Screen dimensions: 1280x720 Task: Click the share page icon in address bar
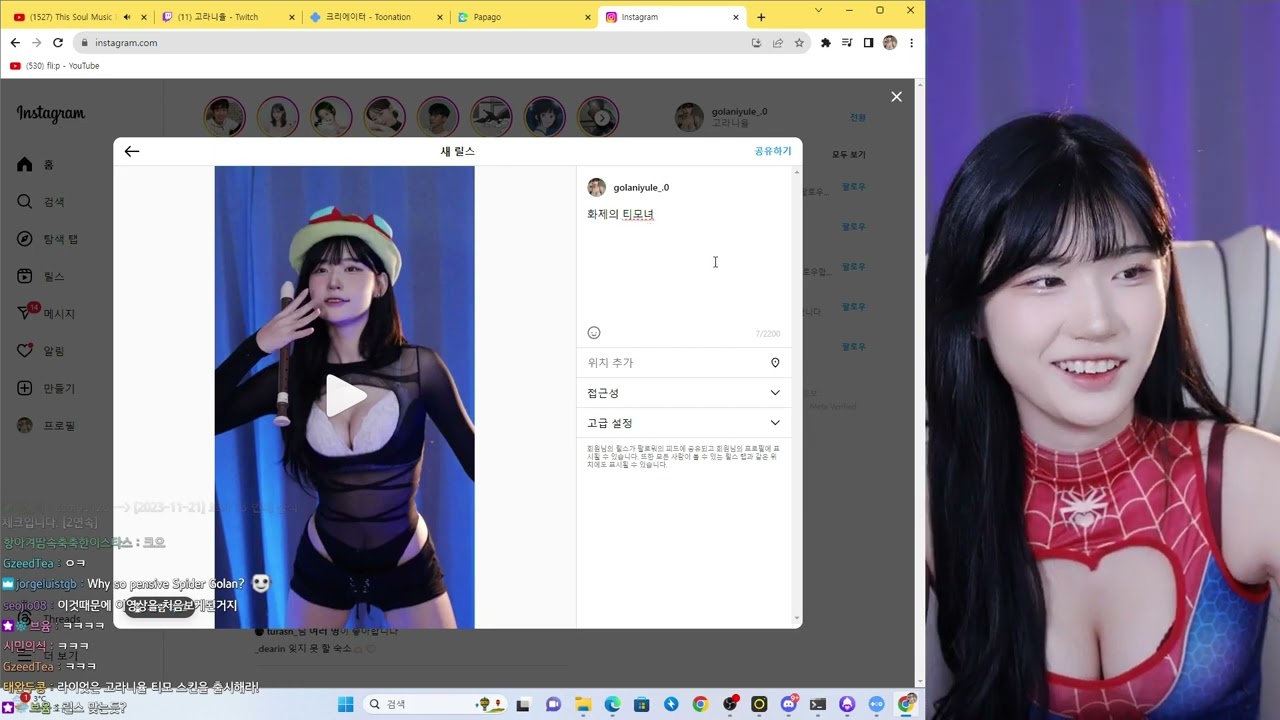pos(778,43)
